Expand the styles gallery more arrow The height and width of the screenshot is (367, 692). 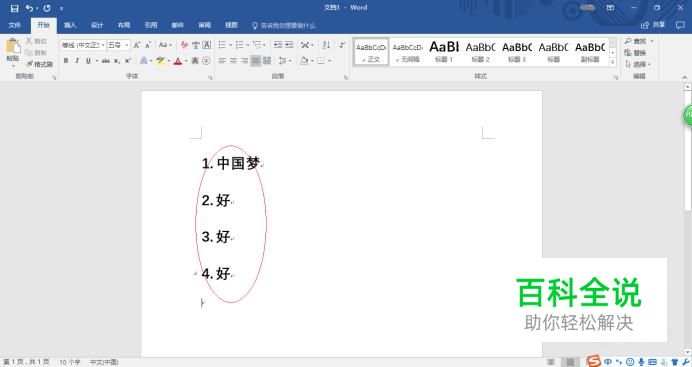pyautogui.click(x=613, y=63)
